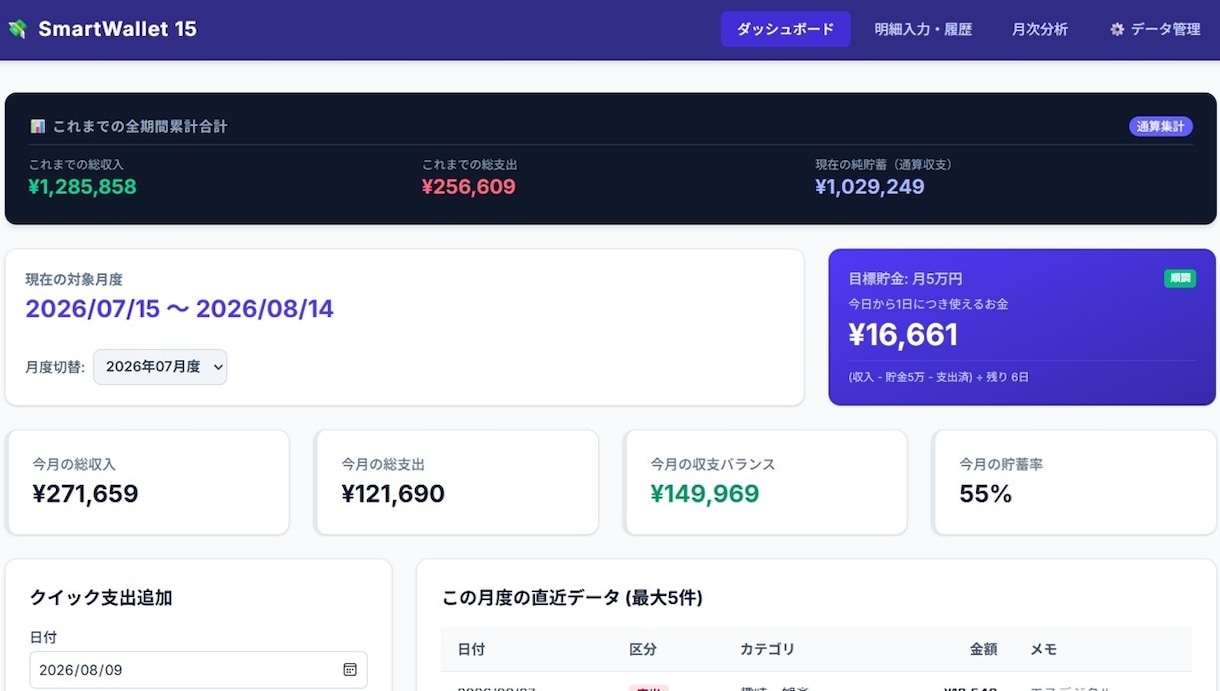Click the メモ column header
Screen dimensions: 1220x691
coord(1044,649)
